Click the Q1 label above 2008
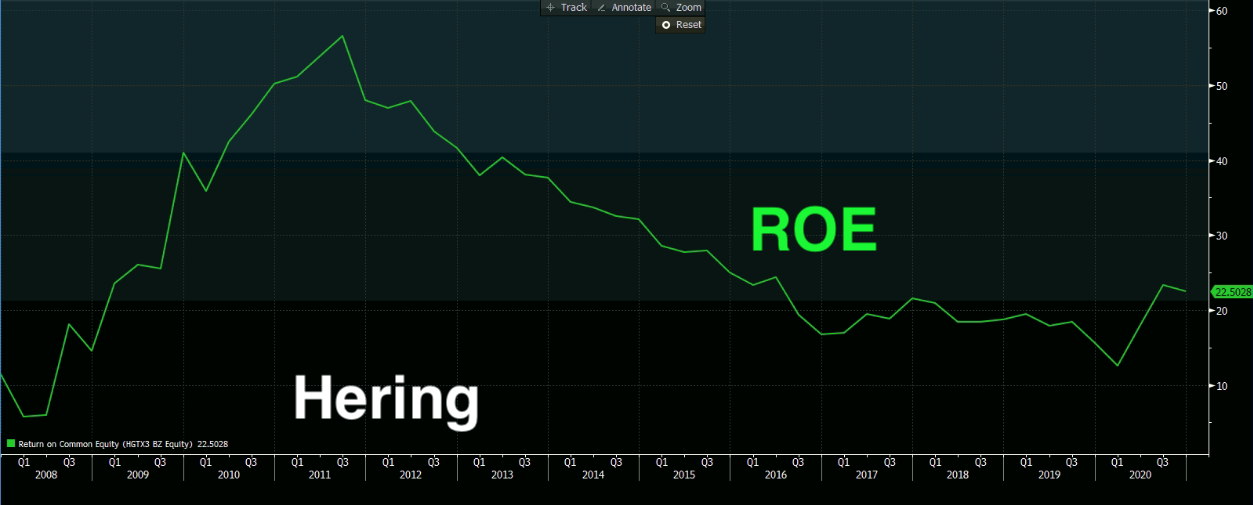 click(23, 462)
